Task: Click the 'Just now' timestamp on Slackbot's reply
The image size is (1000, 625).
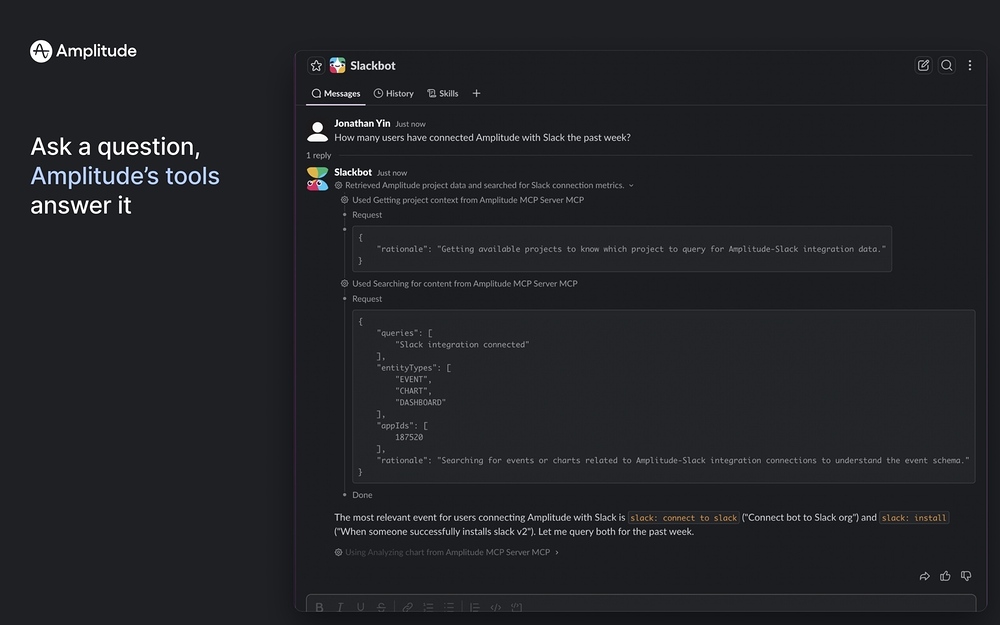Action: click(x=392, y=173)
